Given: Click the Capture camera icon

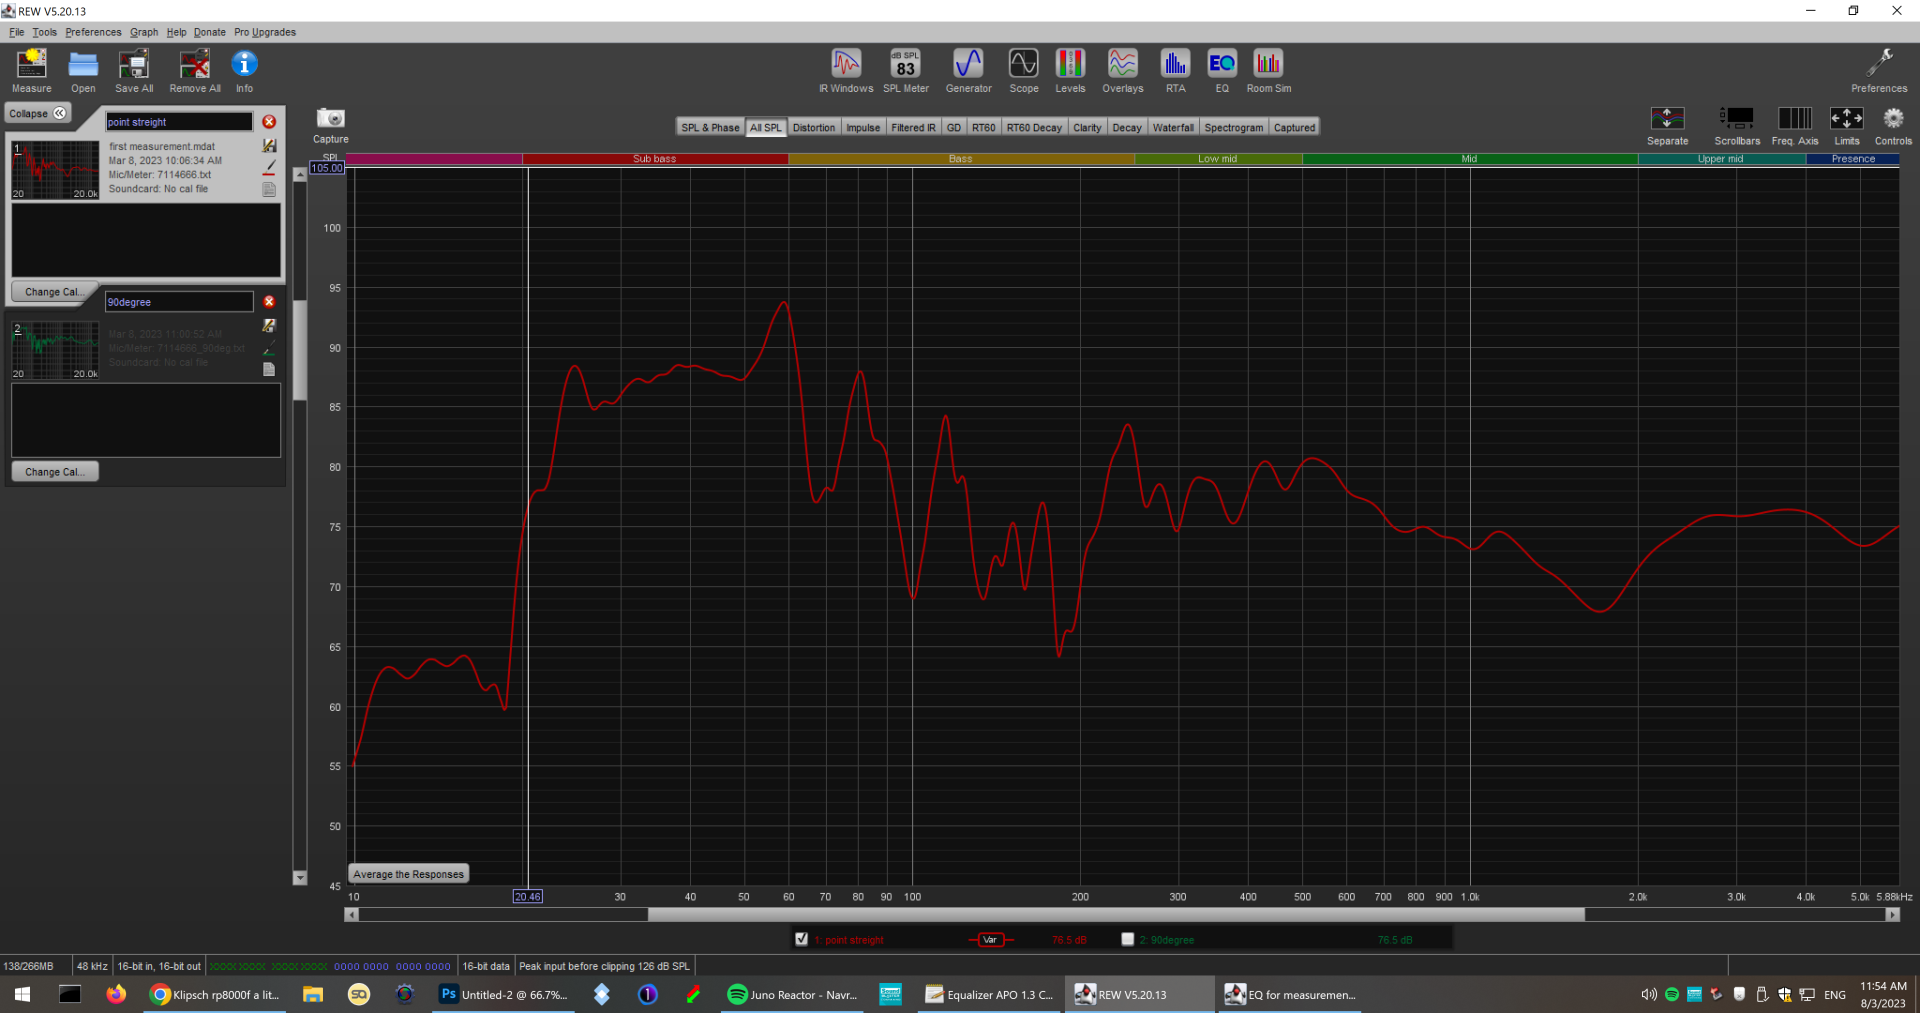Looking at the screenshot, I should point(330,120).
